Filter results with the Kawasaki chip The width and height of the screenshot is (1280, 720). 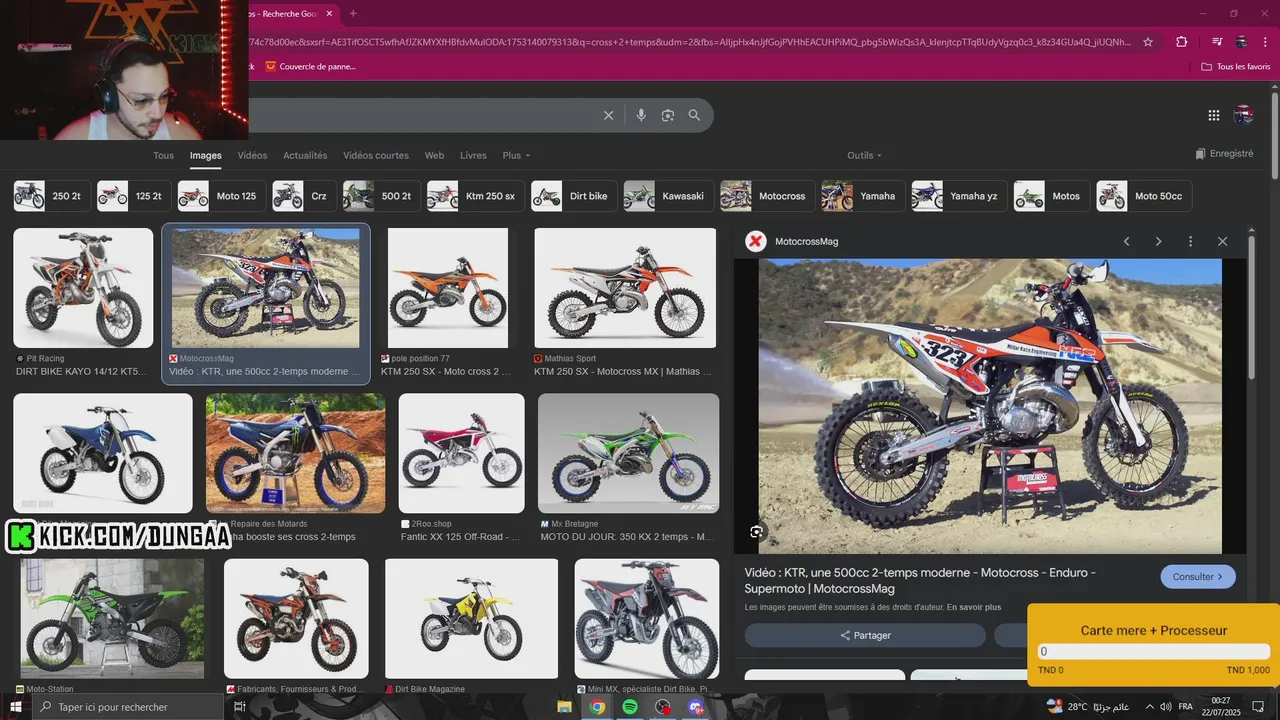coord(667,196)
